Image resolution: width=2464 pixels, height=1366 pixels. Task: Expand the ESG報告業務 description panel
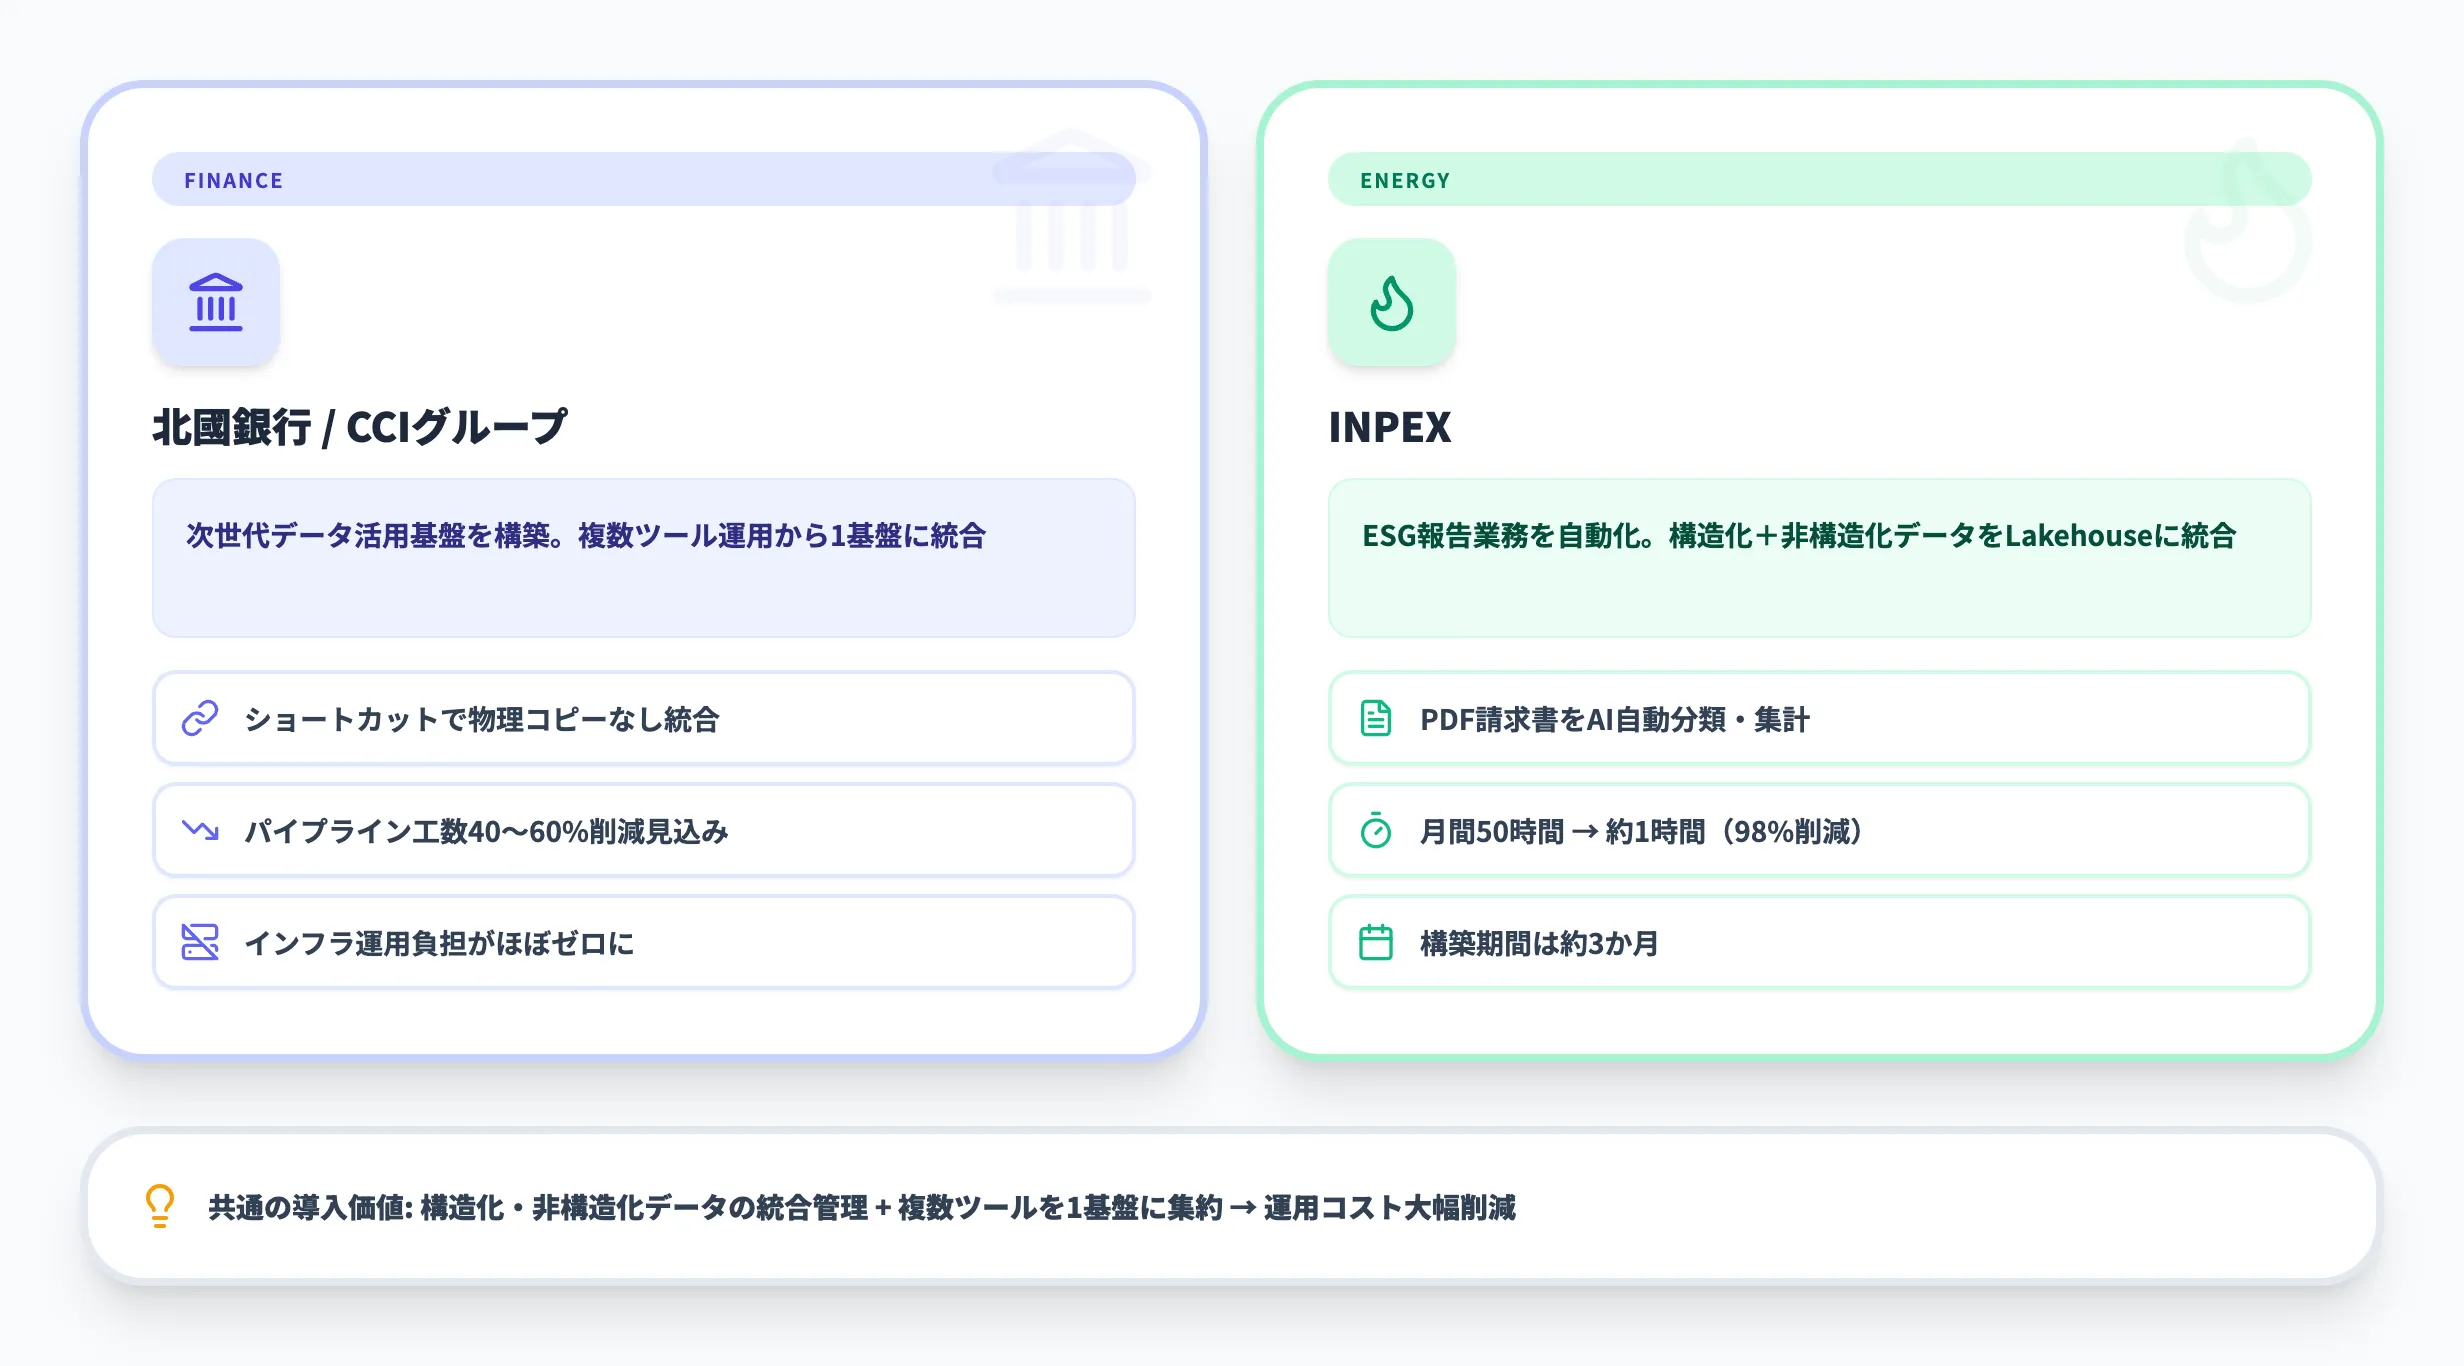1819,557
